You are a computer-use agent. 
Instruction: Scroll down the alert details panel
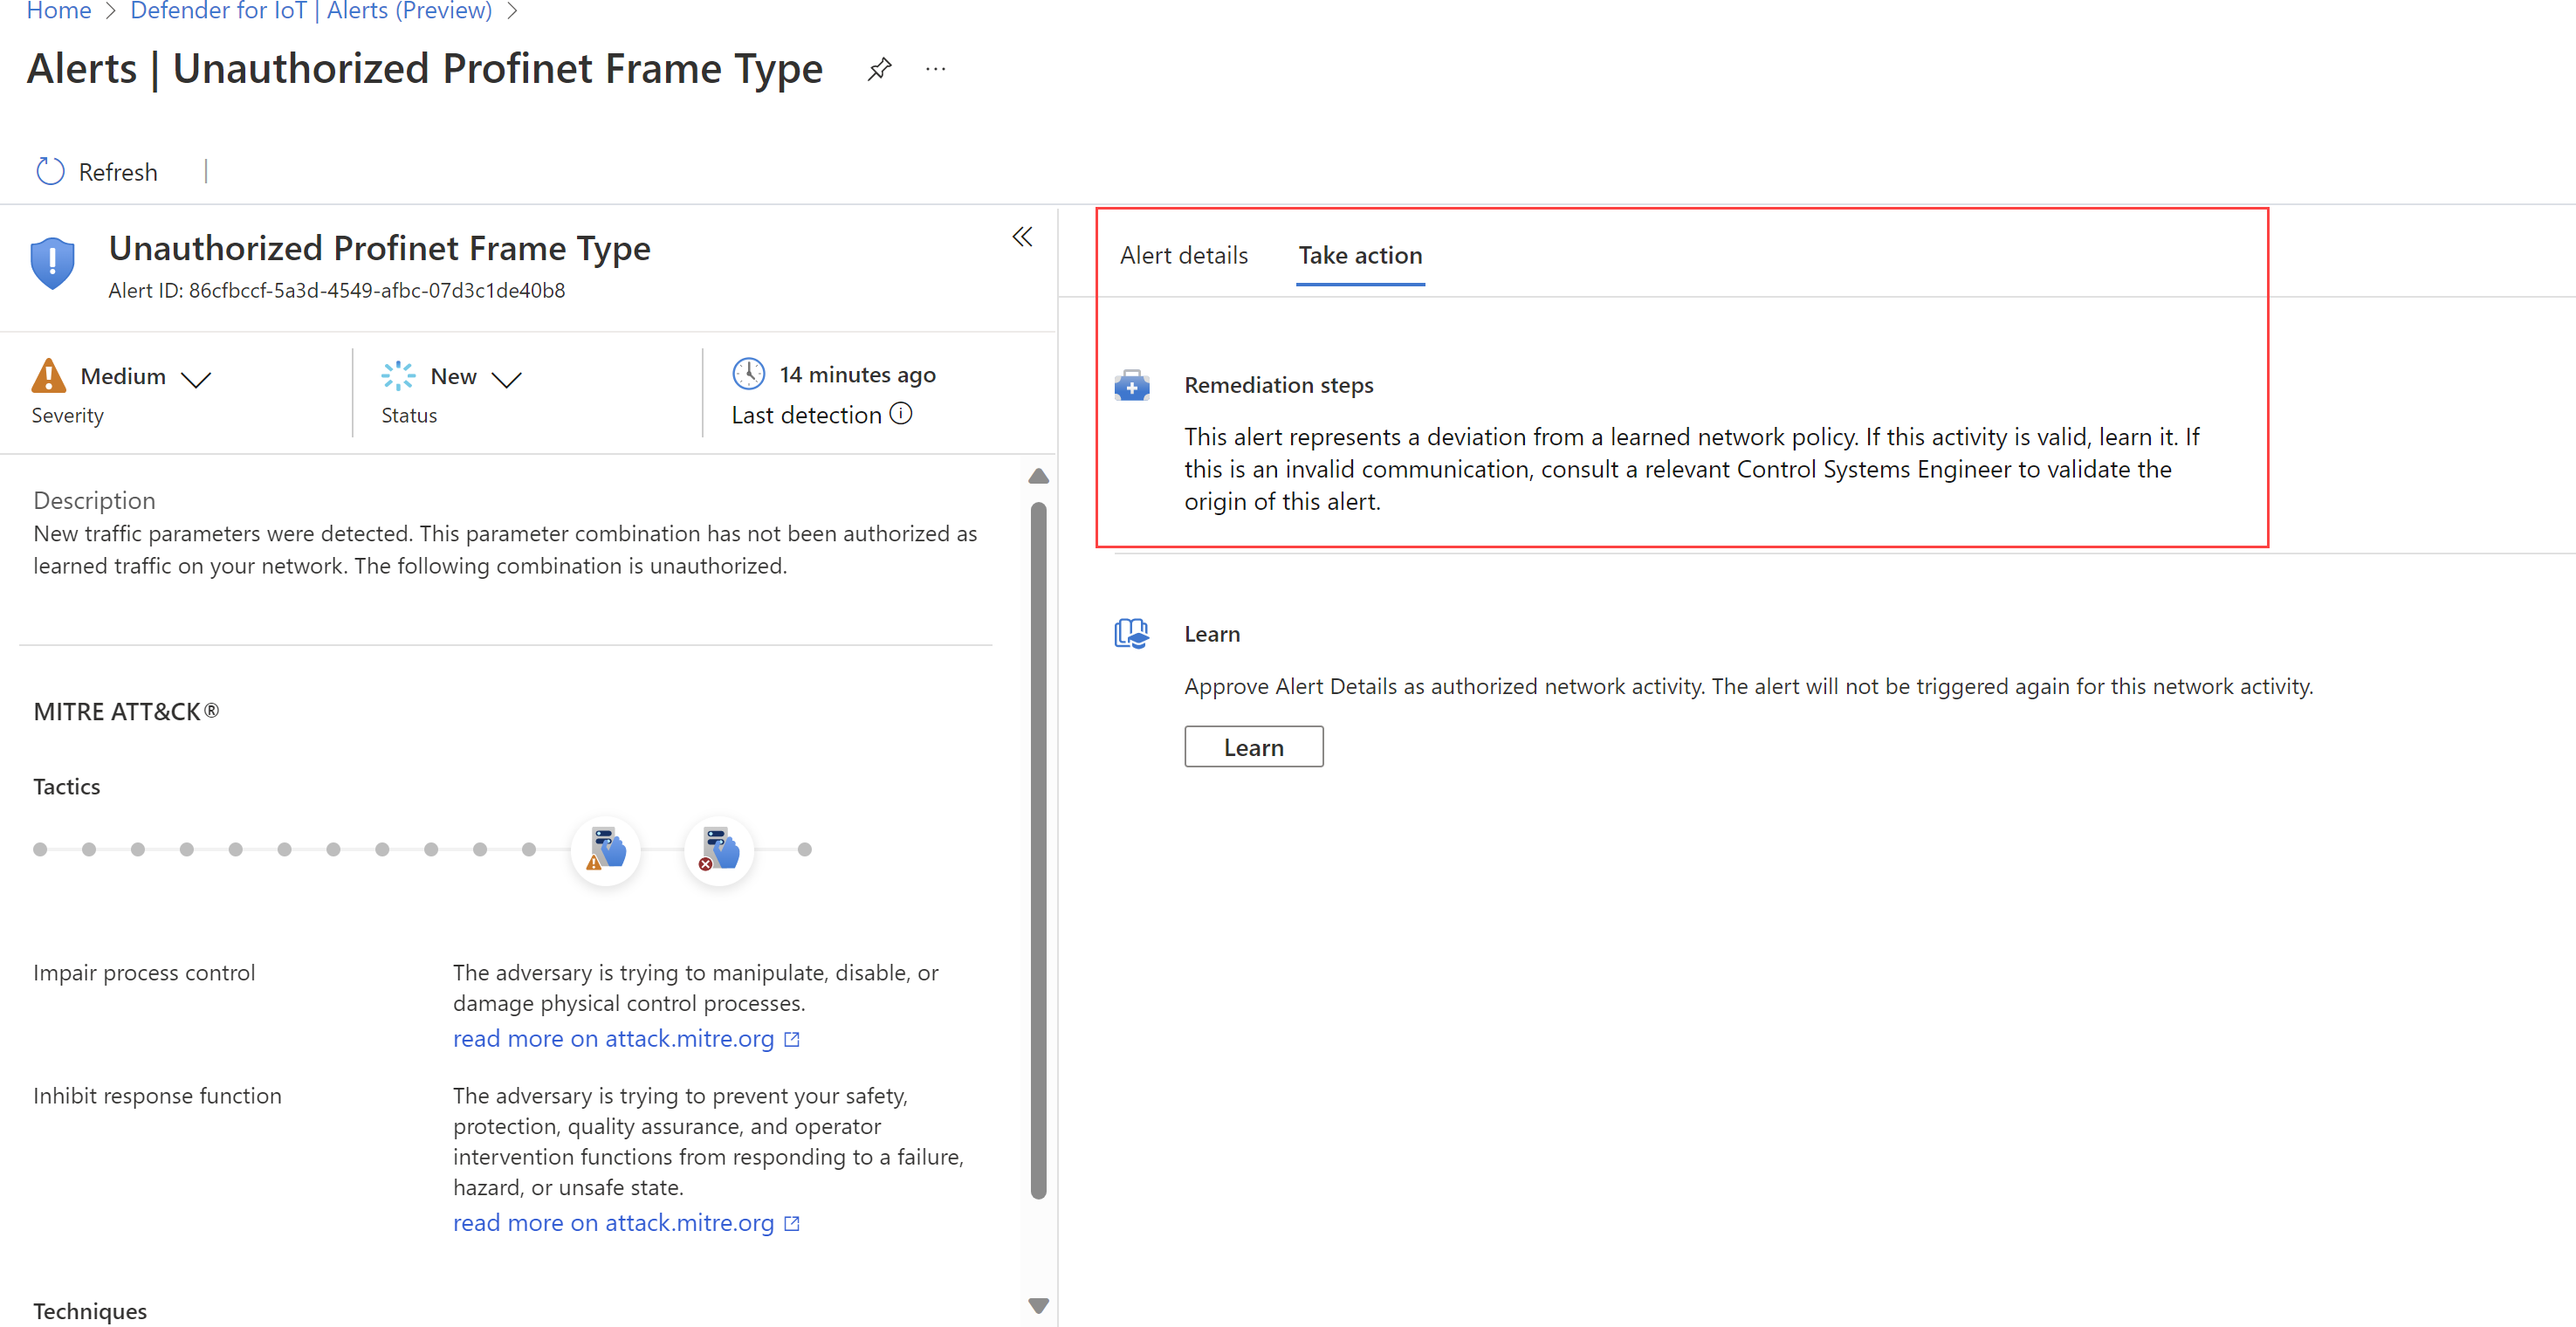pyautogui.click(x=1037, y=1305)
